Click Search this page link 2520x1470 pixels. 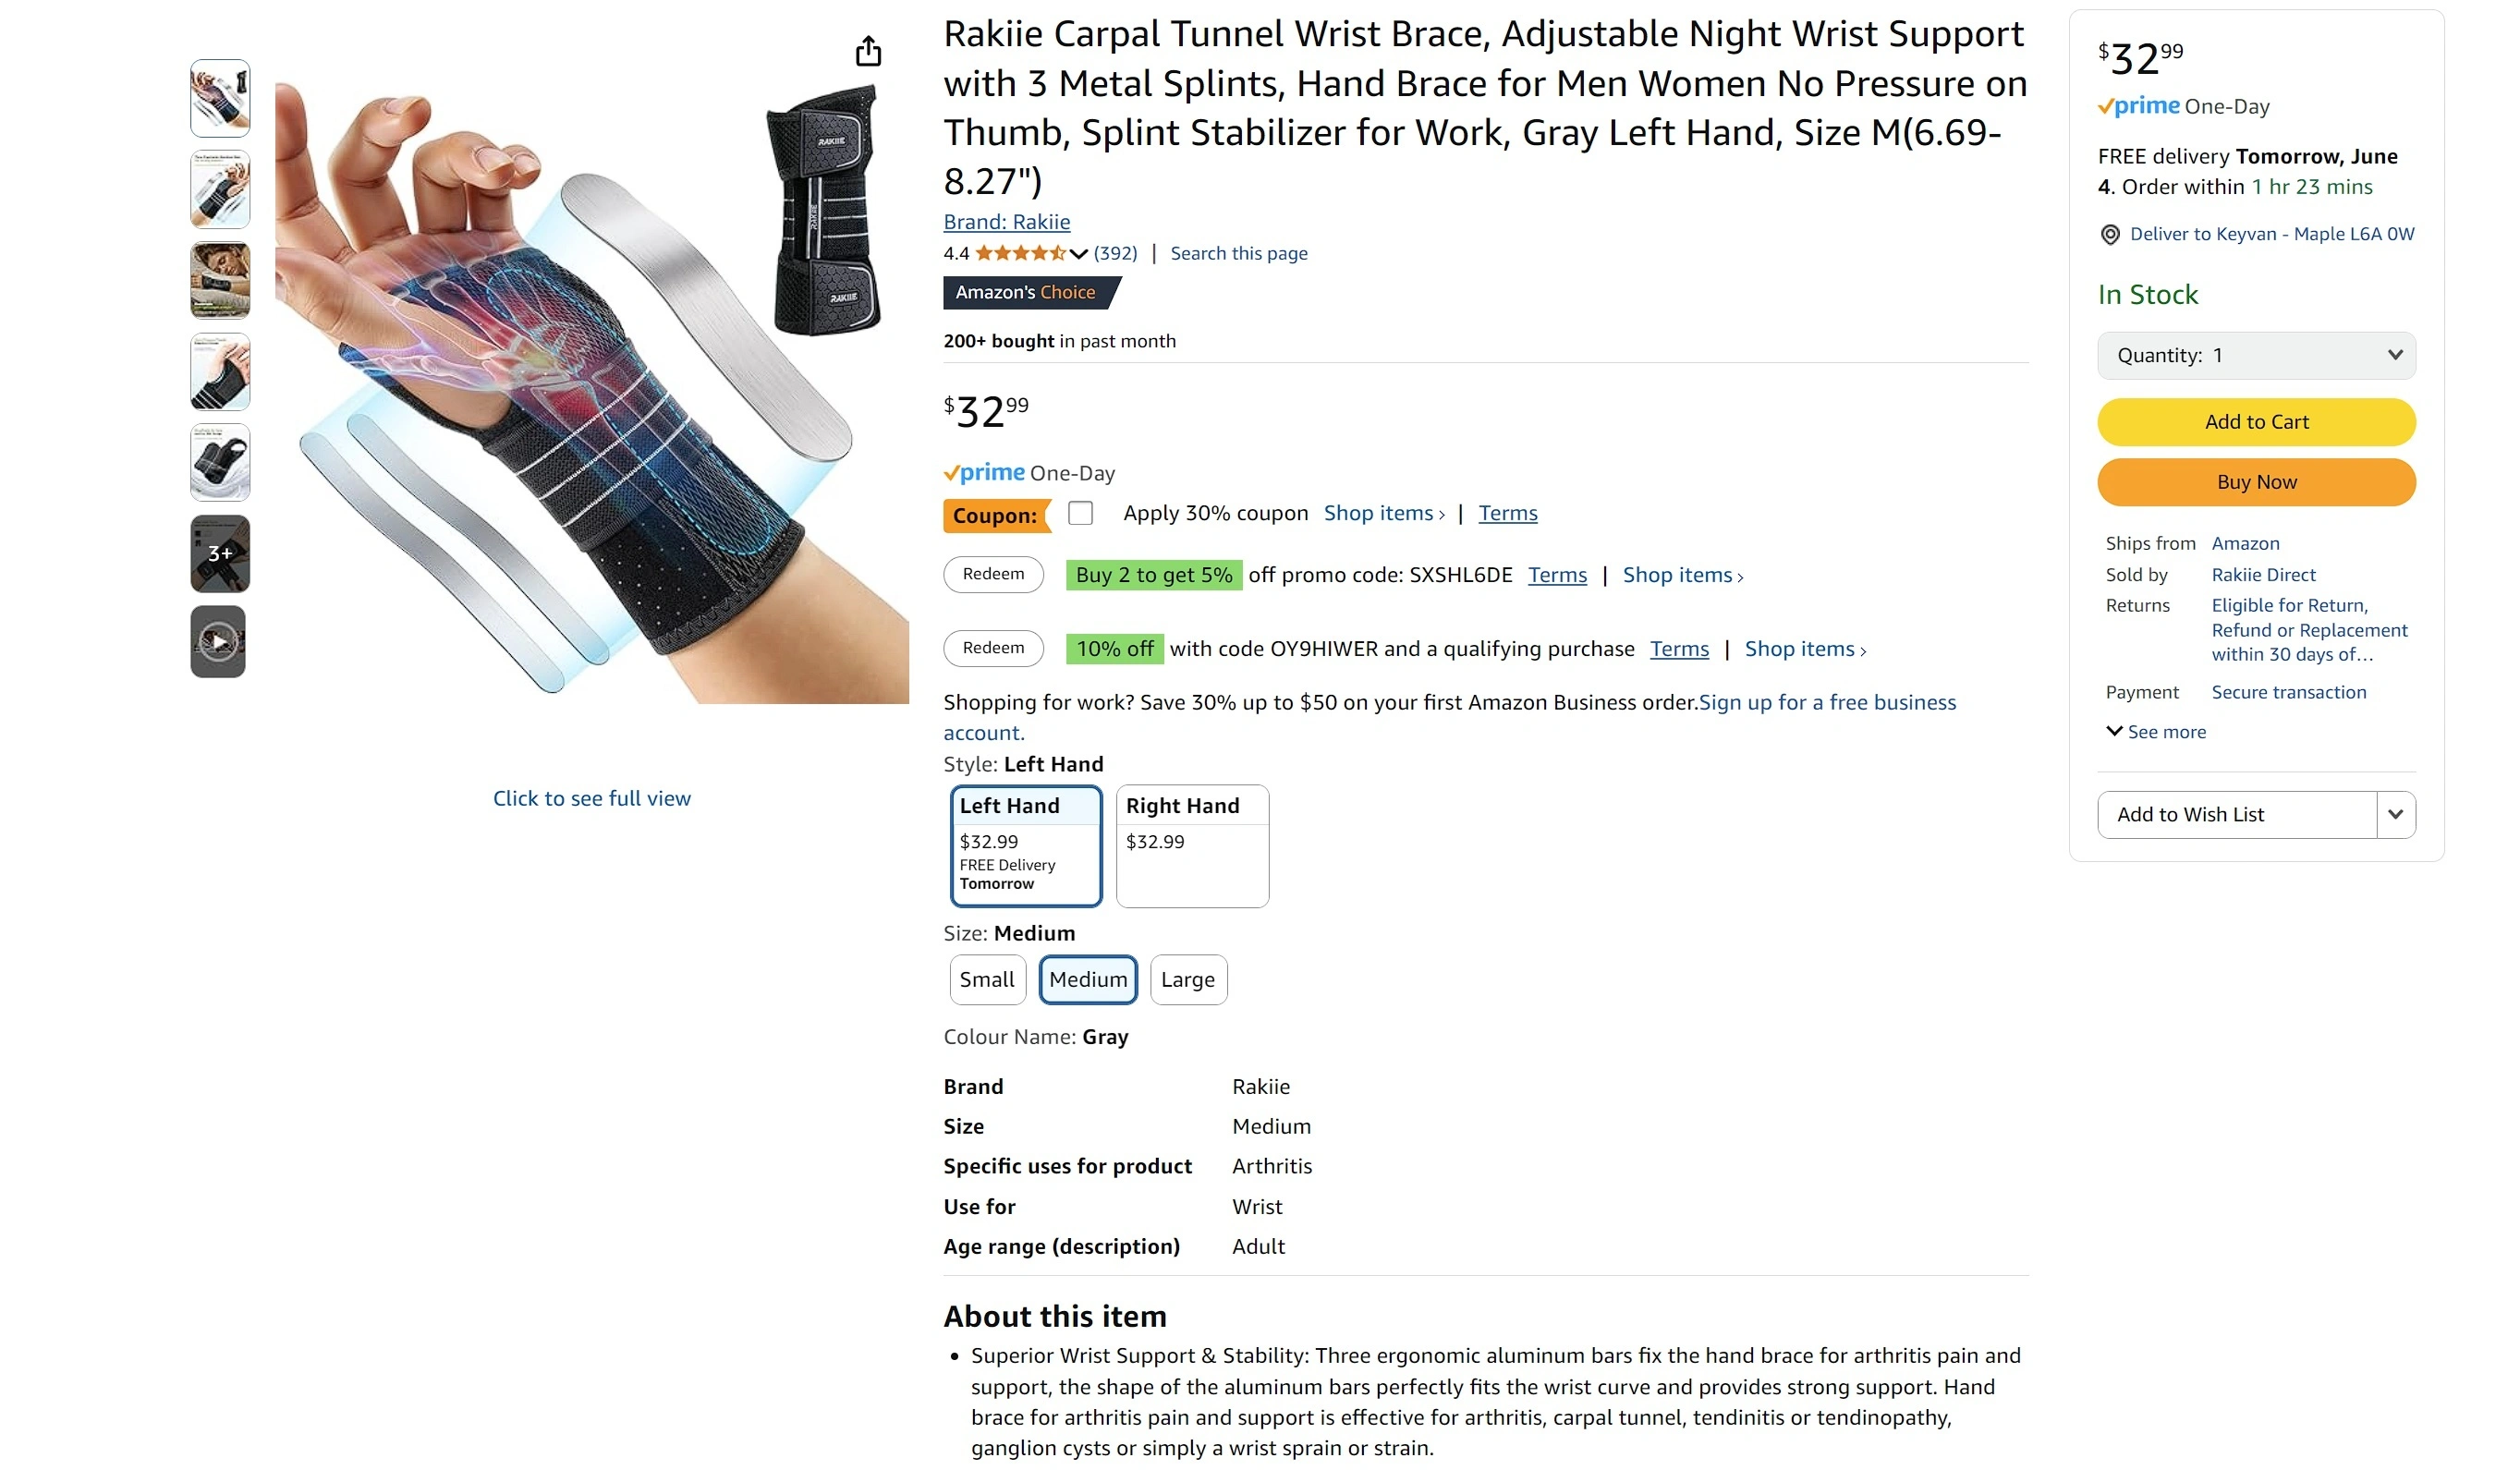(x=1238, y=254)
